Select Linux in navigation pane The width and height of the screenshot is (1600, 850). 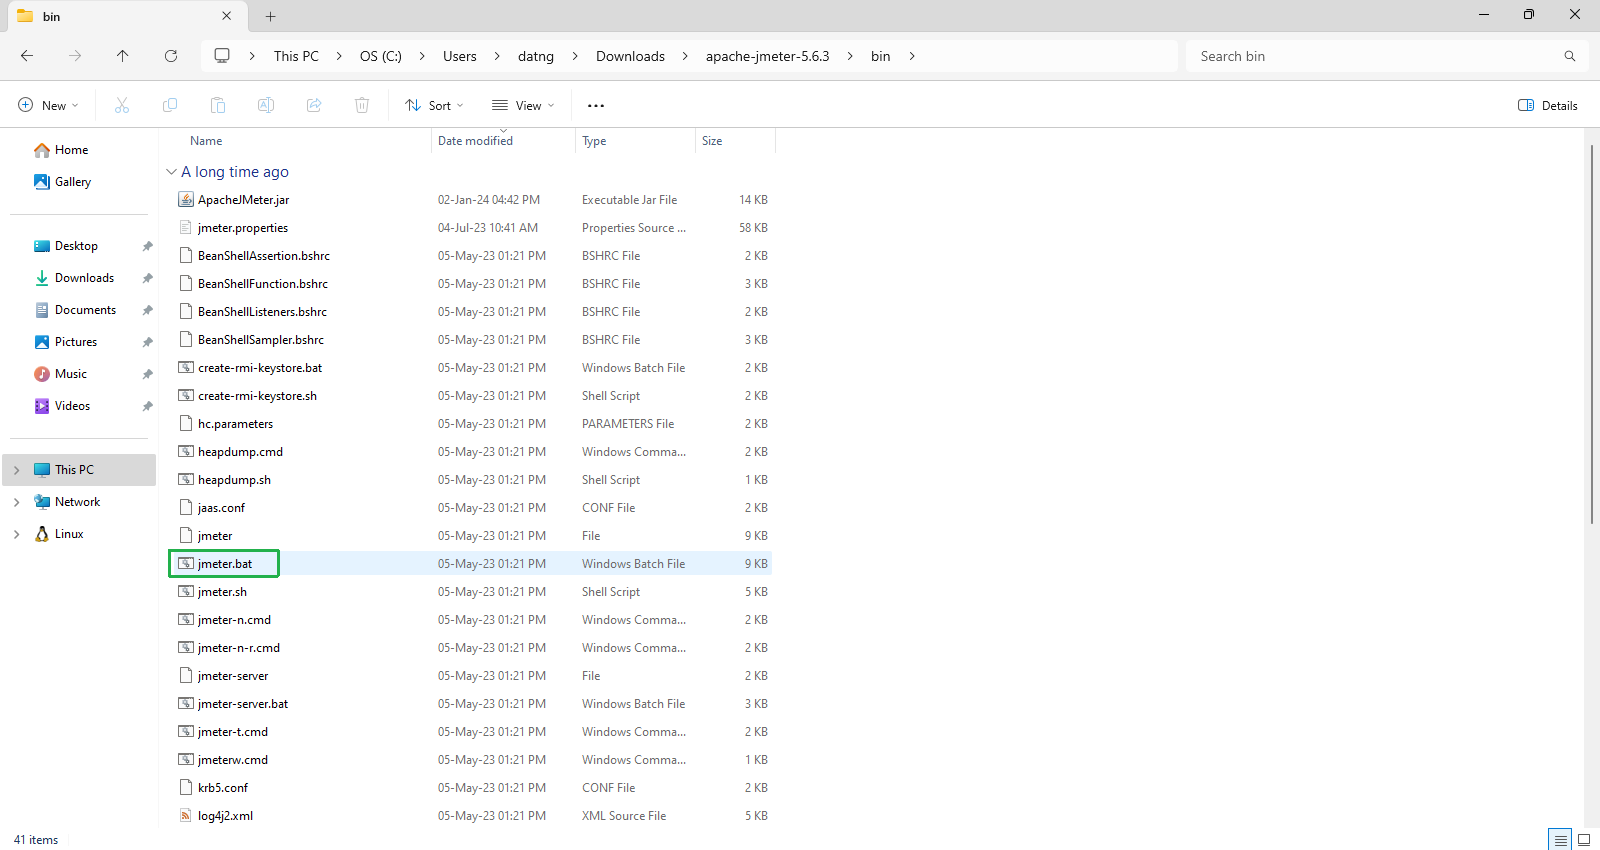[x=69, y=534]
